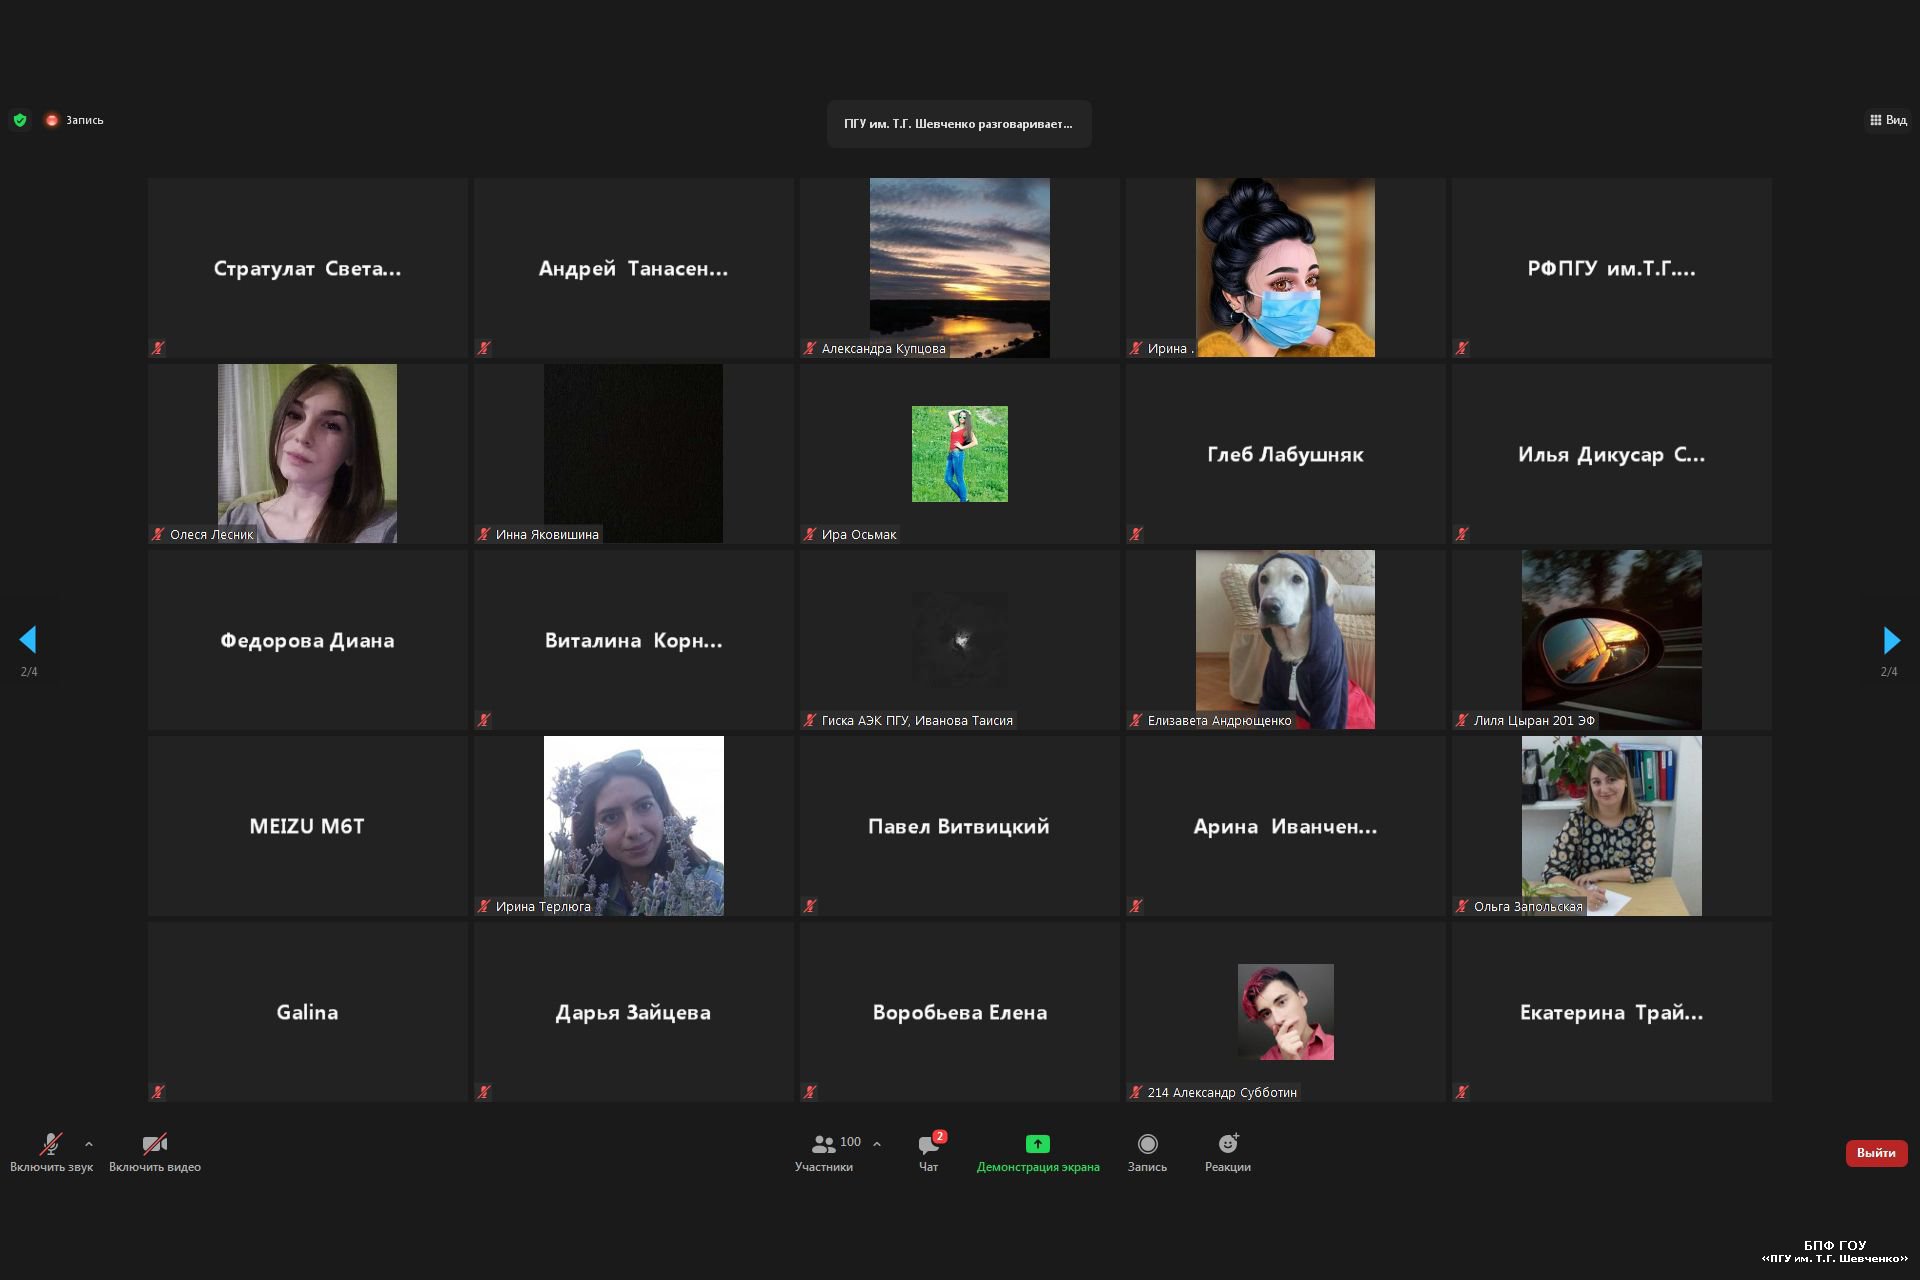Start Демонстрация экрана screen share
The height and width of the screenshot is (1280, 1920).
click(1038, 1152)
